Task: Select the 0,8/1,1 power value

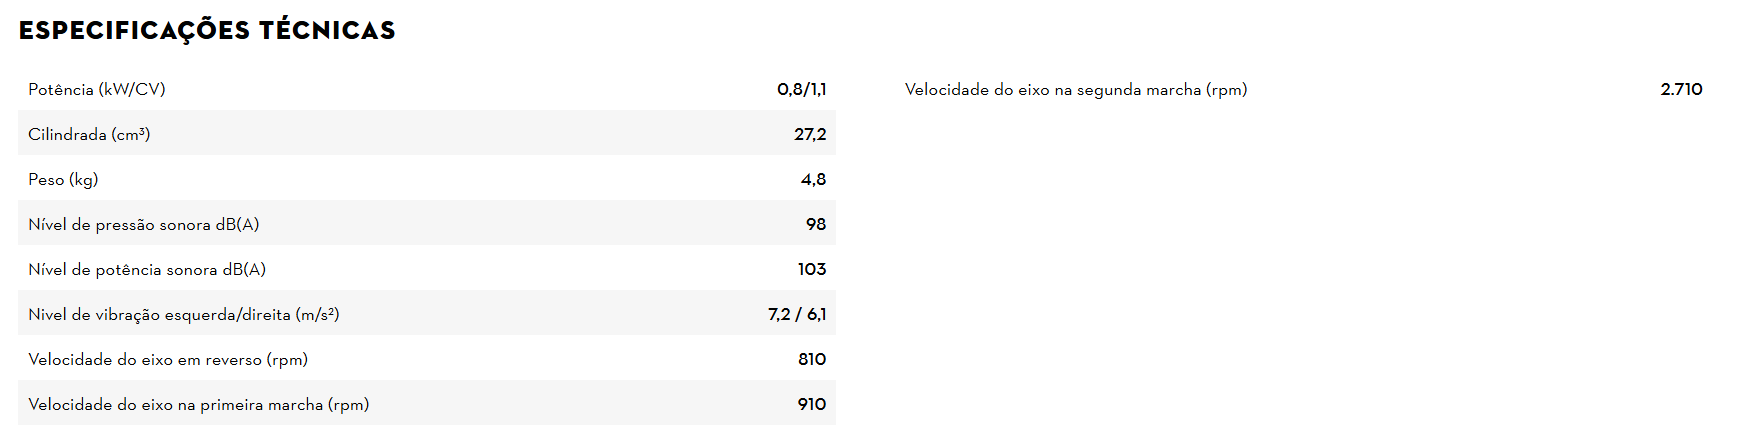Action: (801, 90)
